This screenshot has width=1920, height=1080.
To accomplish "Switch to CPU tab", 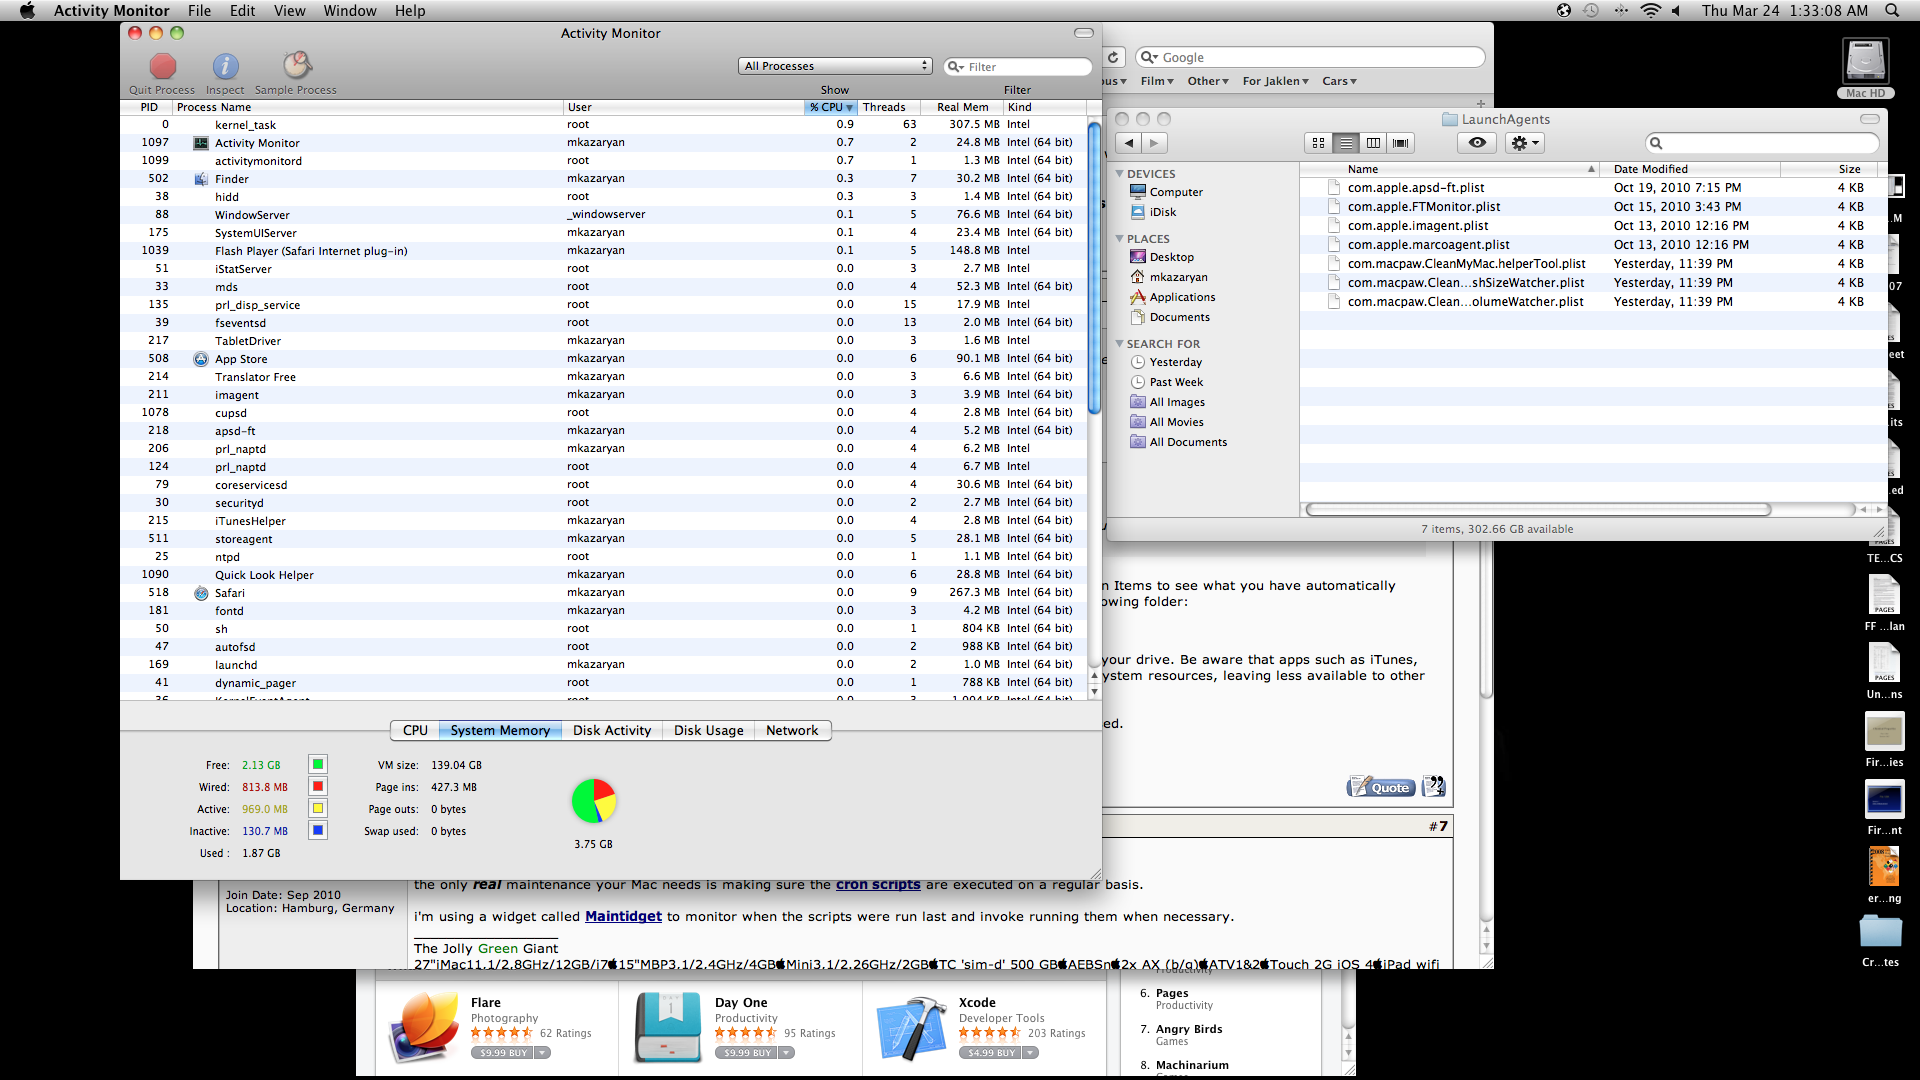I will point(415,730).
